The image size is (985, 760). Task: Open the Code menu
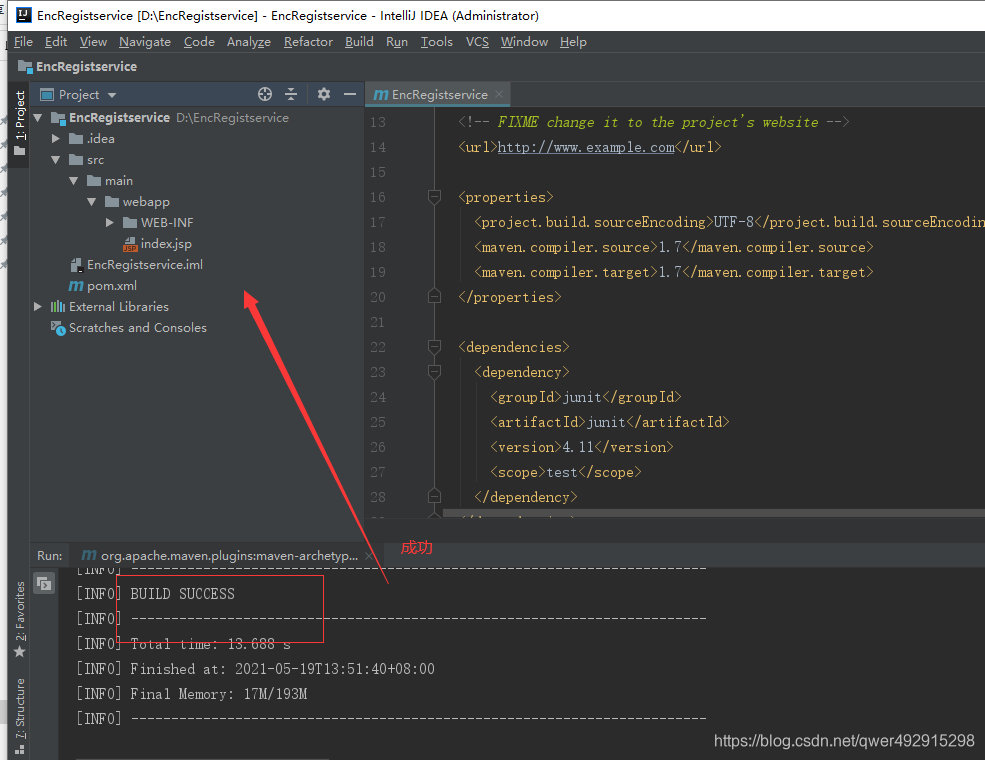199,41
